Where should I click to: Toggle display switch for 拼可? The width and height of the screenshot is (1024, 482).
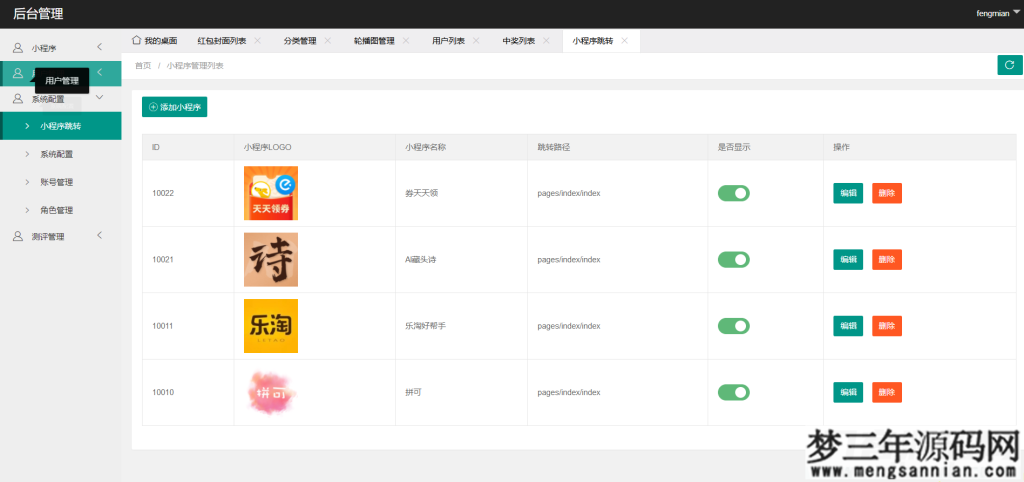[733, 392]
